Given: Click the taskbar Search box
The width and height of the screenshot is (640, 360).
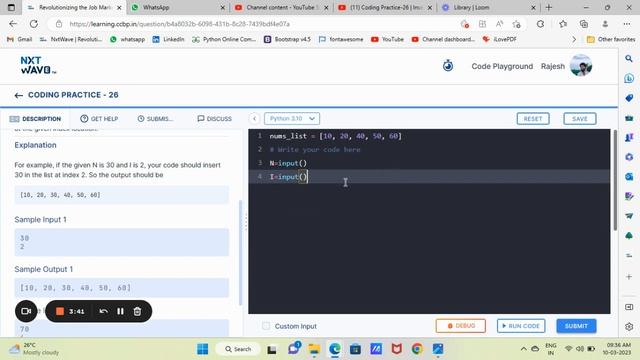Looking at the screenshot, I should [x=238, y=349].
